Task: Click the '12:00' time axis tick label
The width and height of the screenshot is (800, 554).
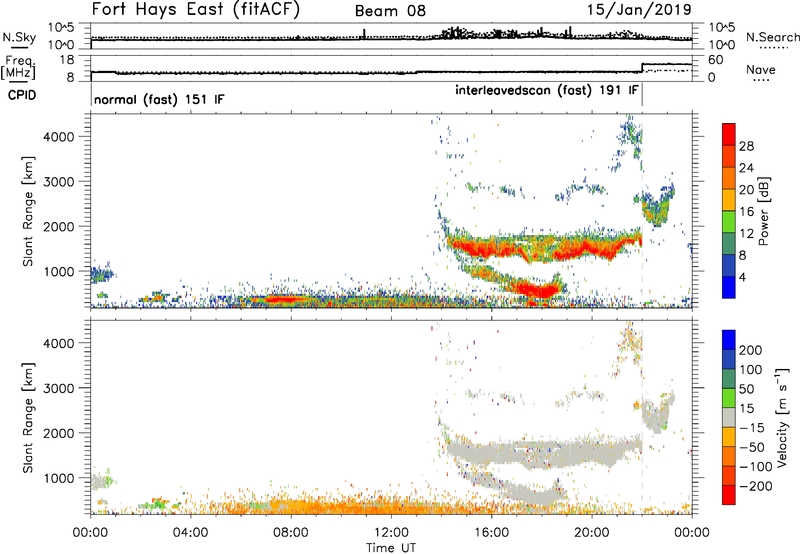Action: click(x=391, y=532)
